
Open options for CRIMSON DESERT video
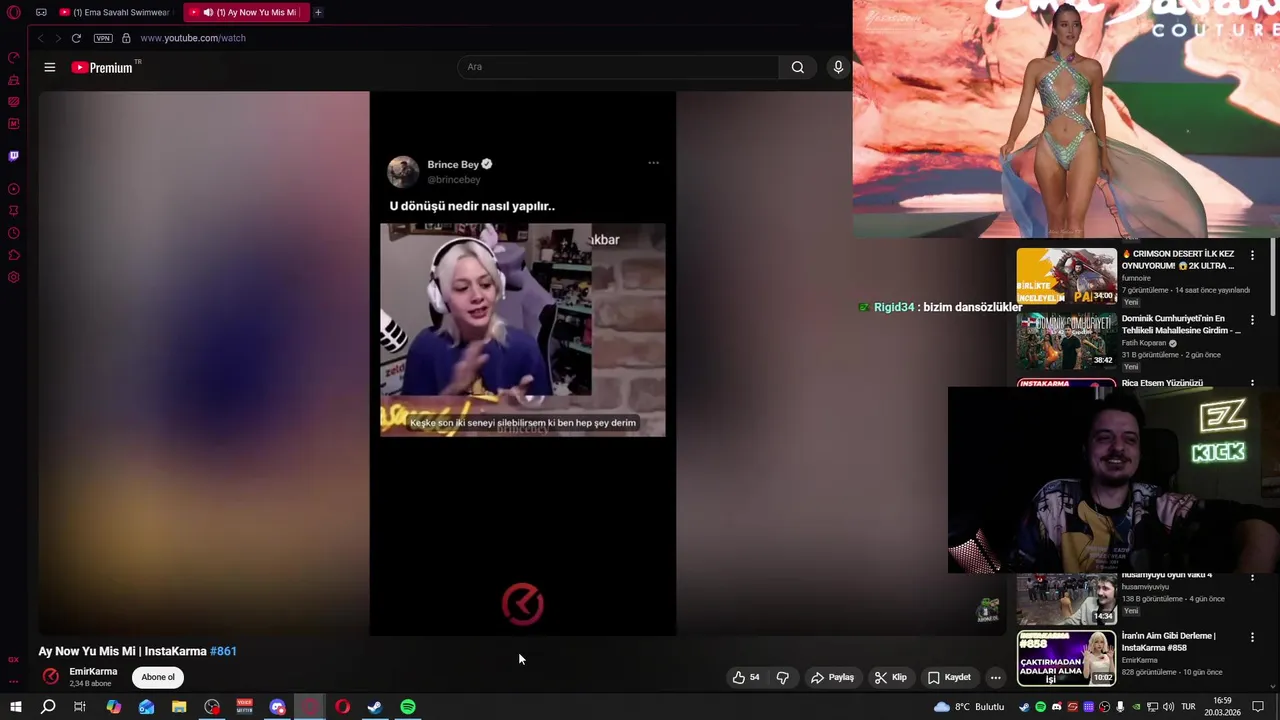click(1252, 256)
